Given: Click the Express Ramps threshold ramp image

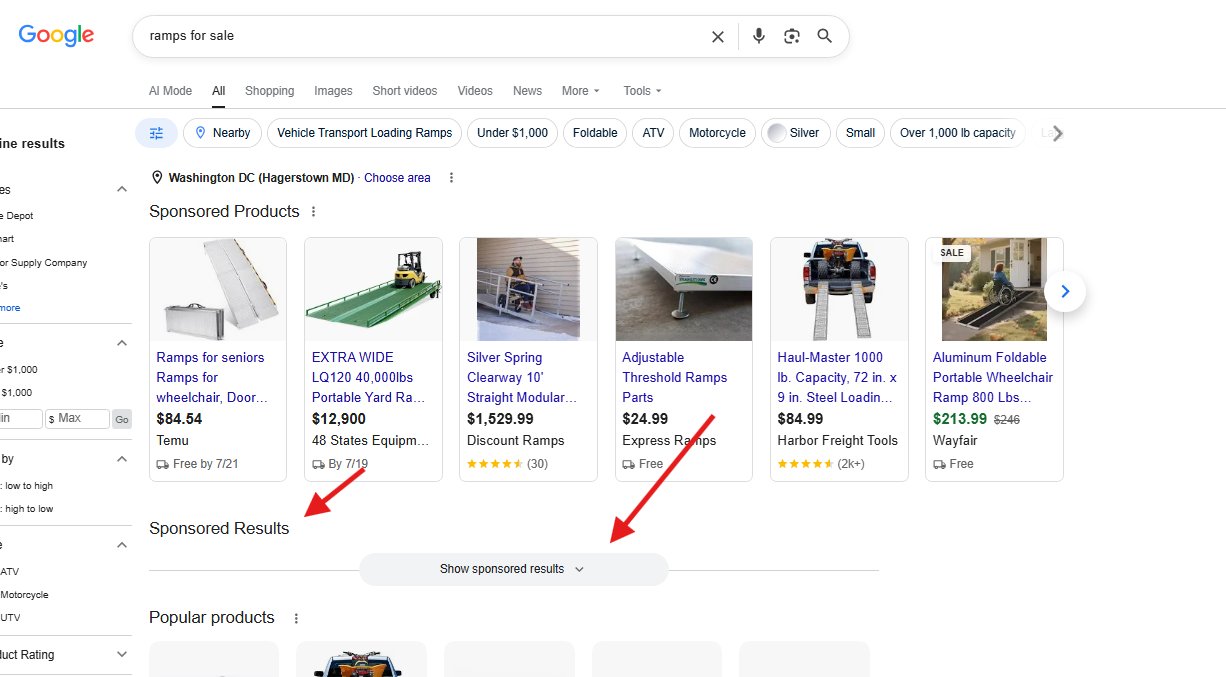Looking at the screenshot, I should pyautogui.click(x=684, y=290).
